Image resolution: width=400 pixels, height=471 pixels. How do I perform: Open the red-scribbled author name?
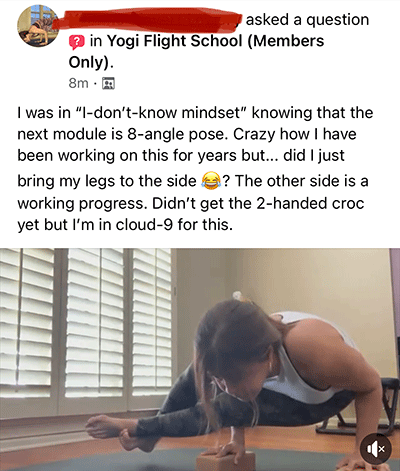[x=148, y=21]
